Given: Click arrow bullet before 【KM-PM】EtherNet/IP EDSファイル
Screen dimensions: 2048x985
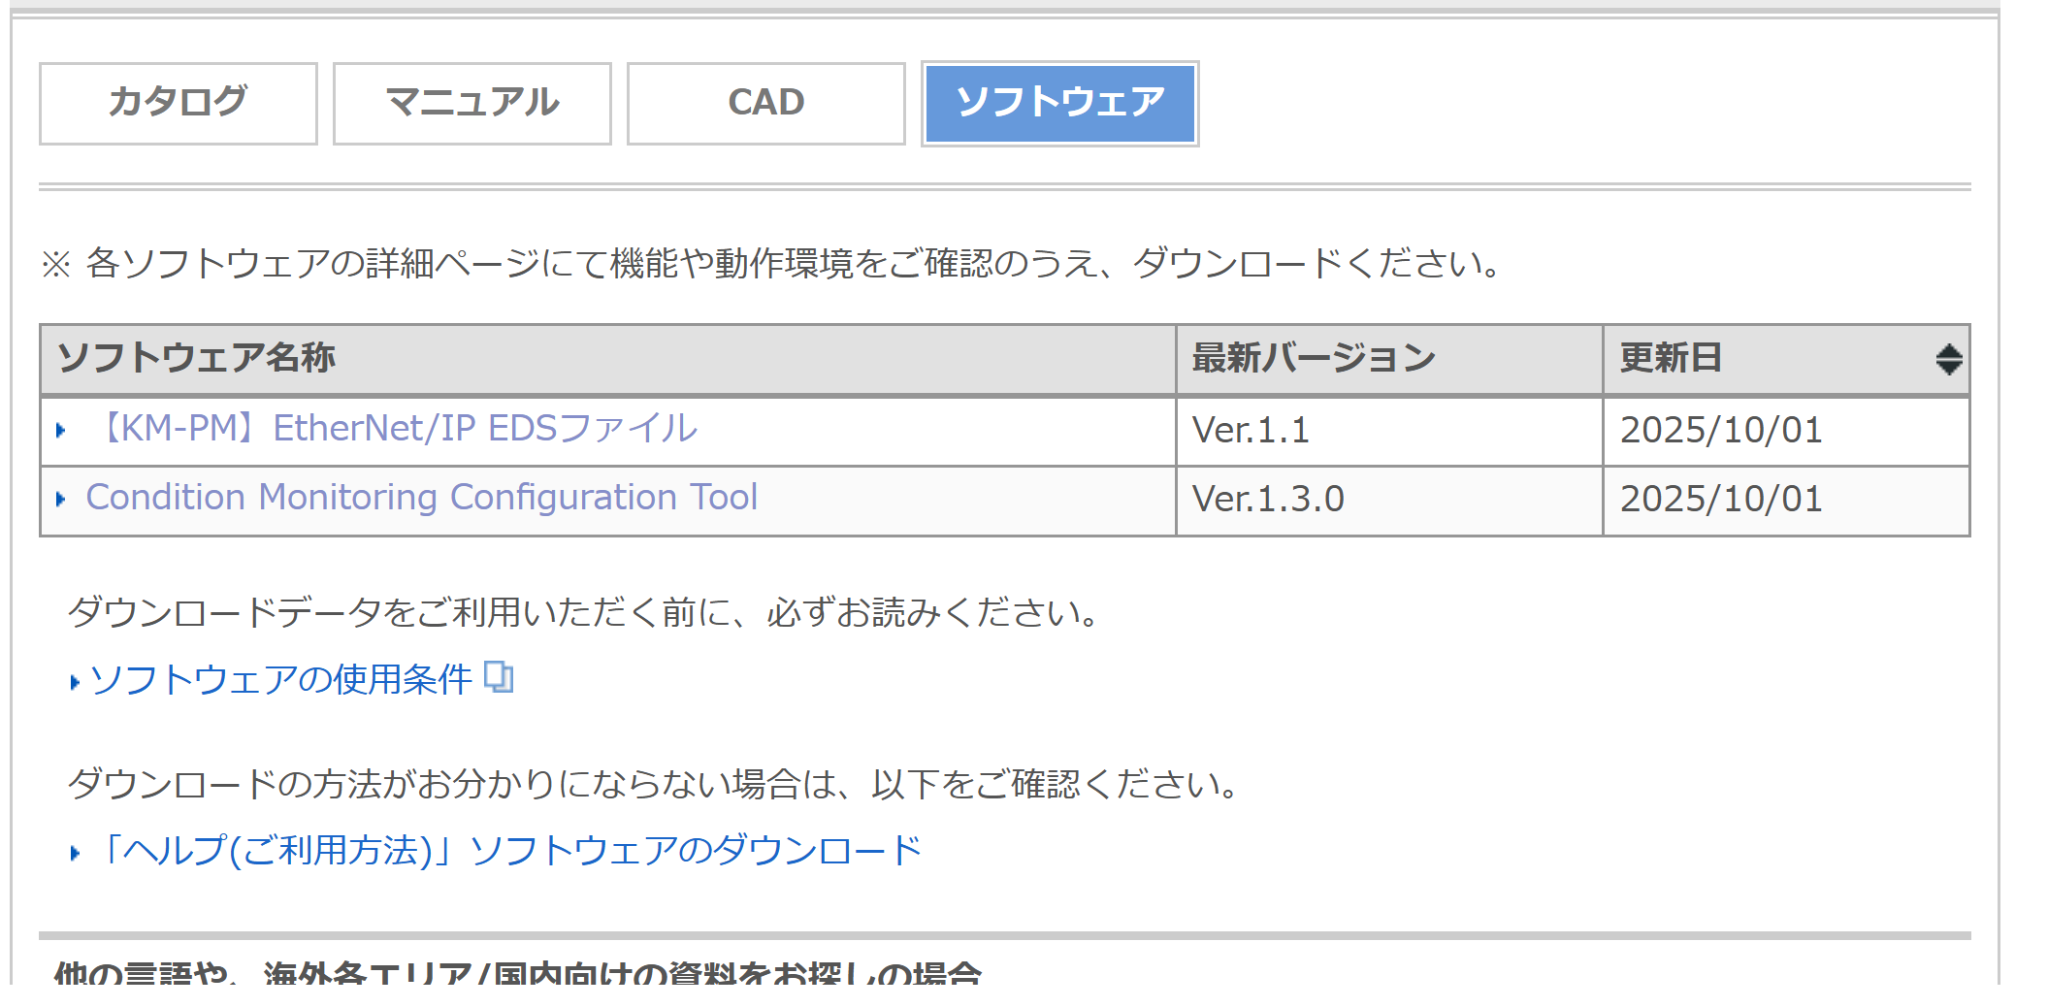Looking at the screenshot, I should click(61, 431).
